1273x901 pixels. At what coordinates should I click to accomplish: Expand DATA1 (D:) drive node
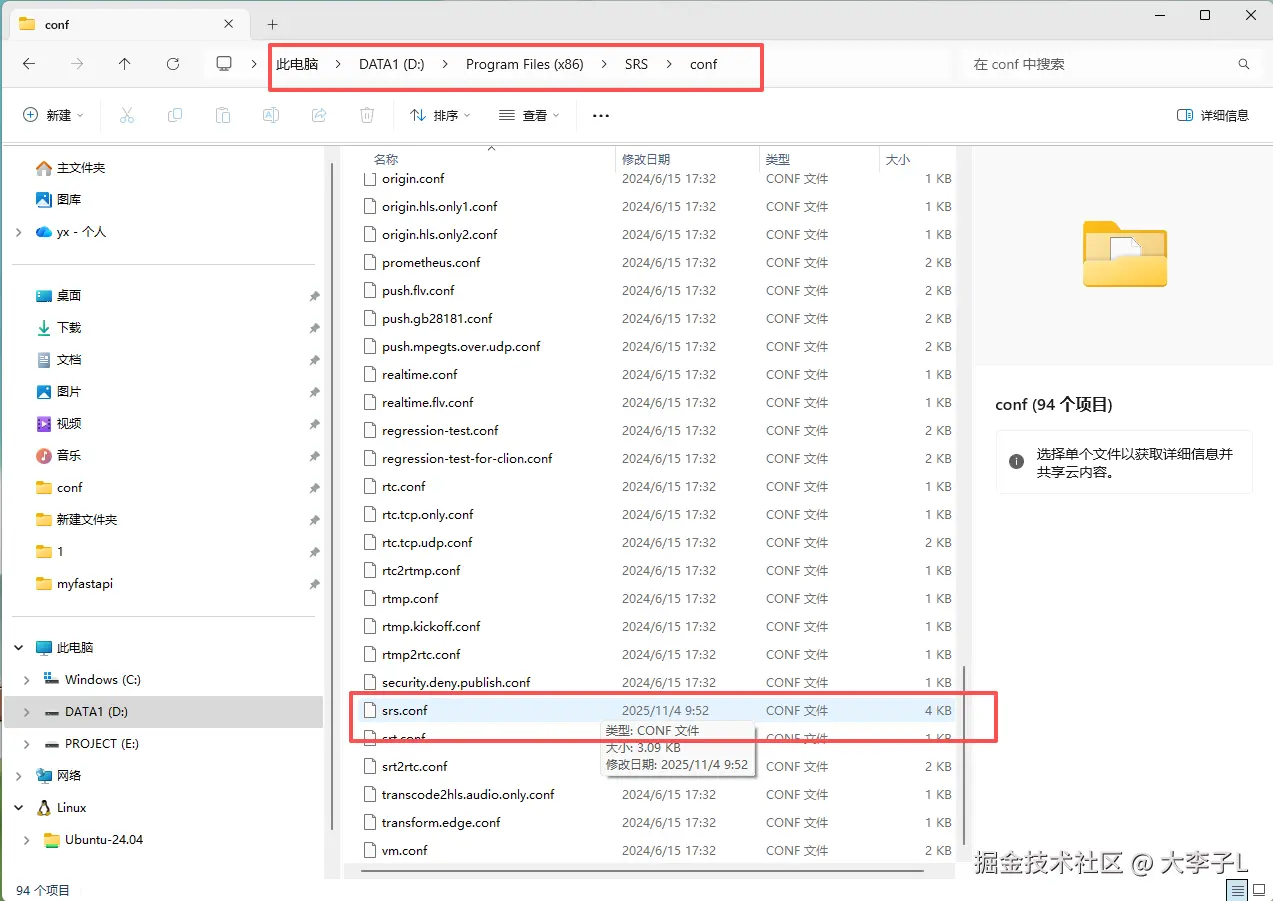click(x=27, y=712)
